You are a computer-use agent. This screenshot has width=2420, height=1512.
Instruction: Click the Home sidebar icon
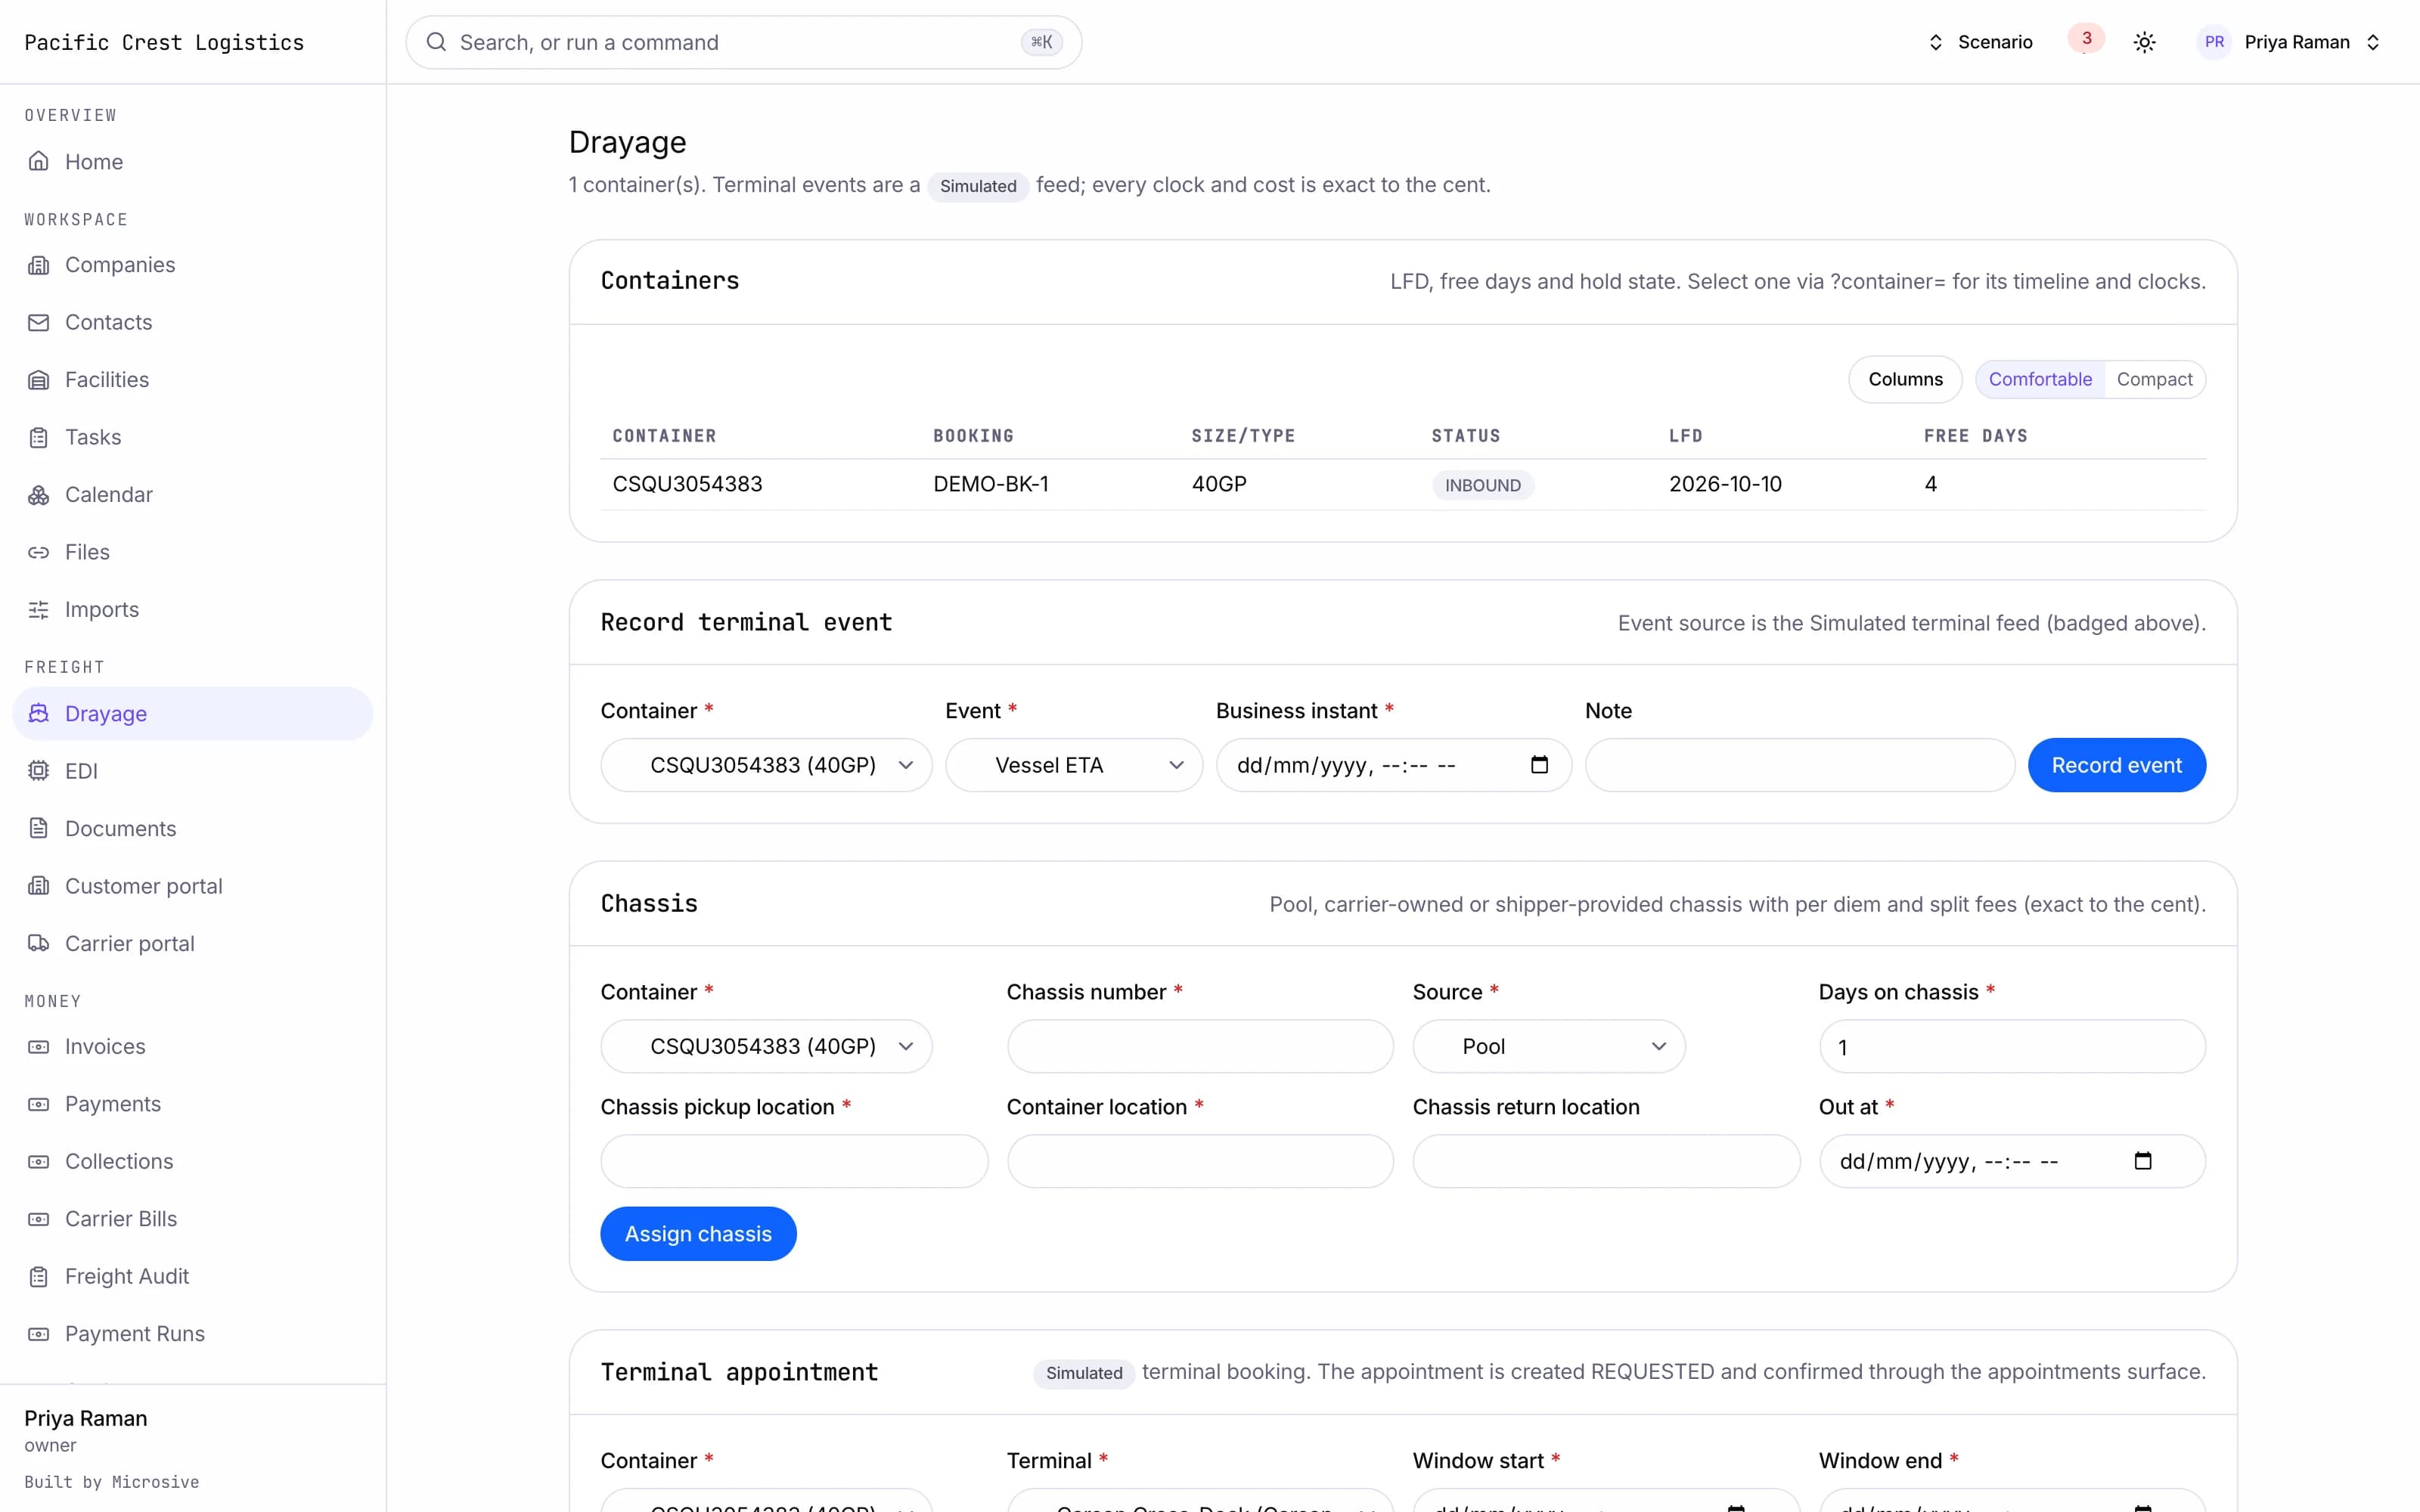(x=38, y=161)
